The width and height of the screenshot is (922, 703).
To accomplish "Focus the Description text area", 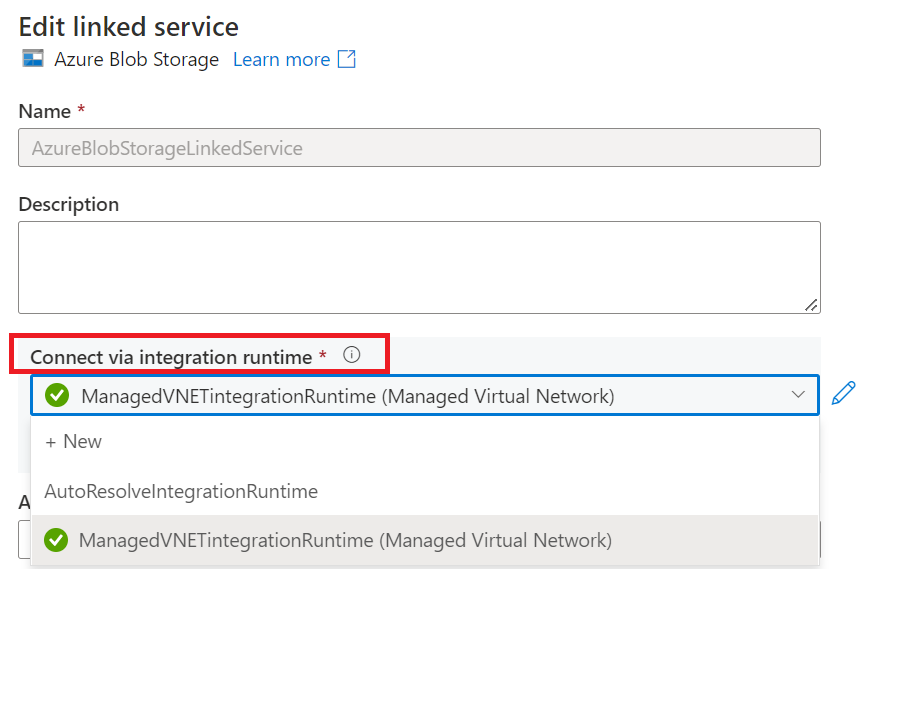I will point(419,267).
